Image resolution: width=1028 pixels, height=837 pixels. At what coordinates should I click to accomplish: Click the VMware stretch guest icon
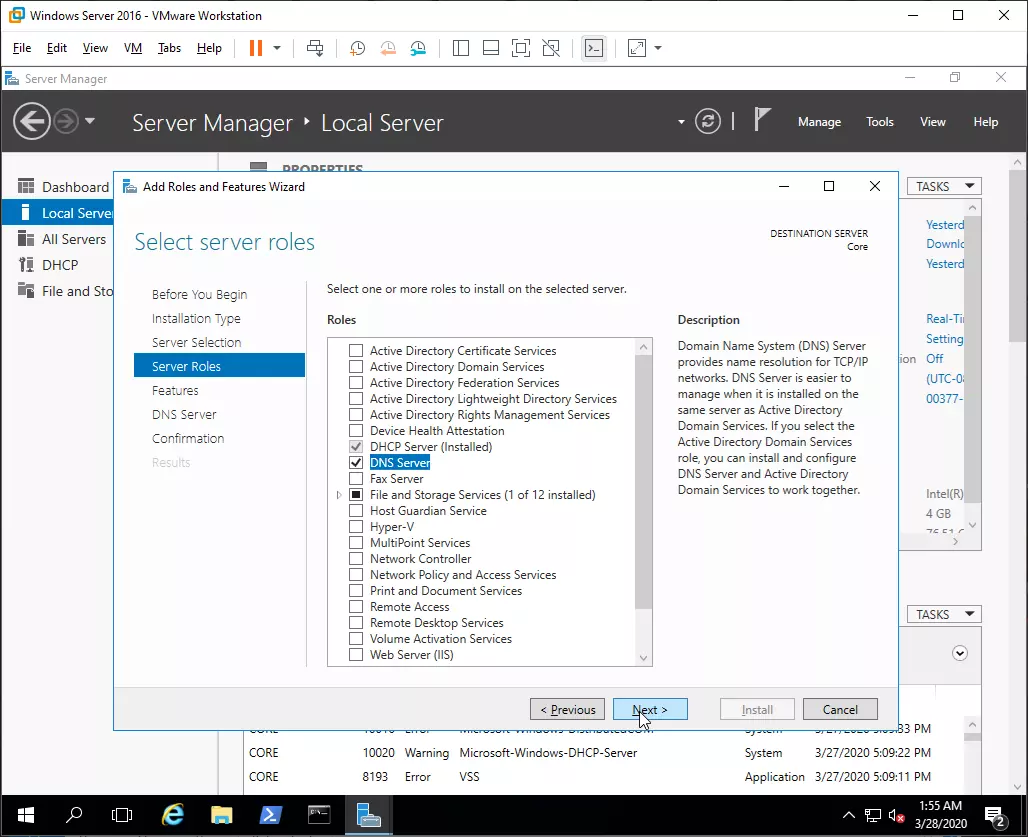pyautogui.click(x=637, y=48)
